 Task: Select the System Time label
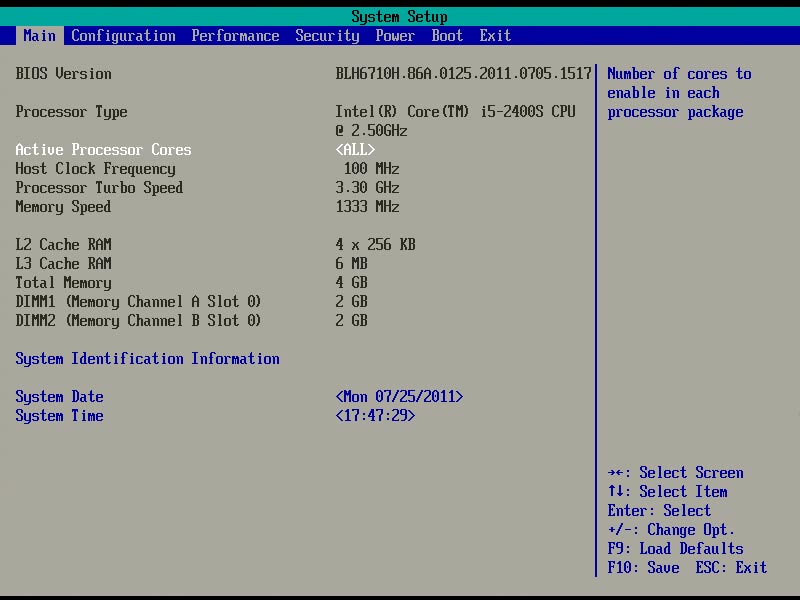pos(59,416)
